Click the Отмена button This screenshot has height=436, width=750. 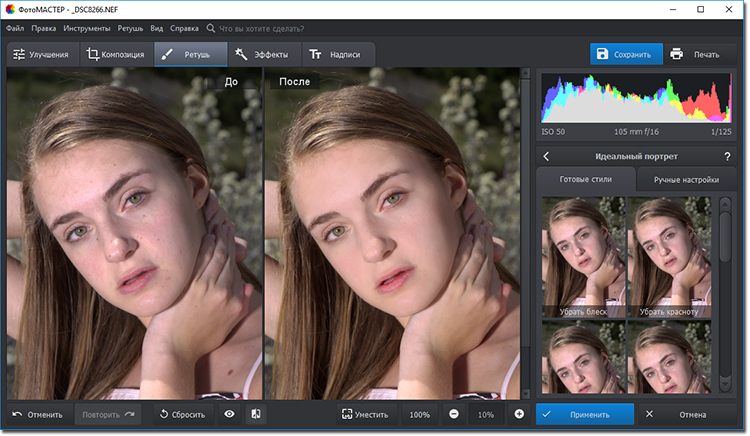pyautogui.click(x=683, y=414)
